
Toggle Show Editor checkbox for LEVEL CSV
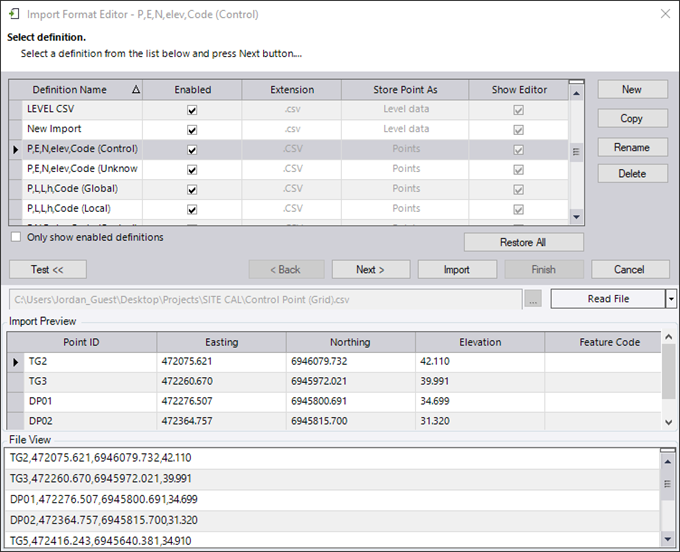(518, 110)
